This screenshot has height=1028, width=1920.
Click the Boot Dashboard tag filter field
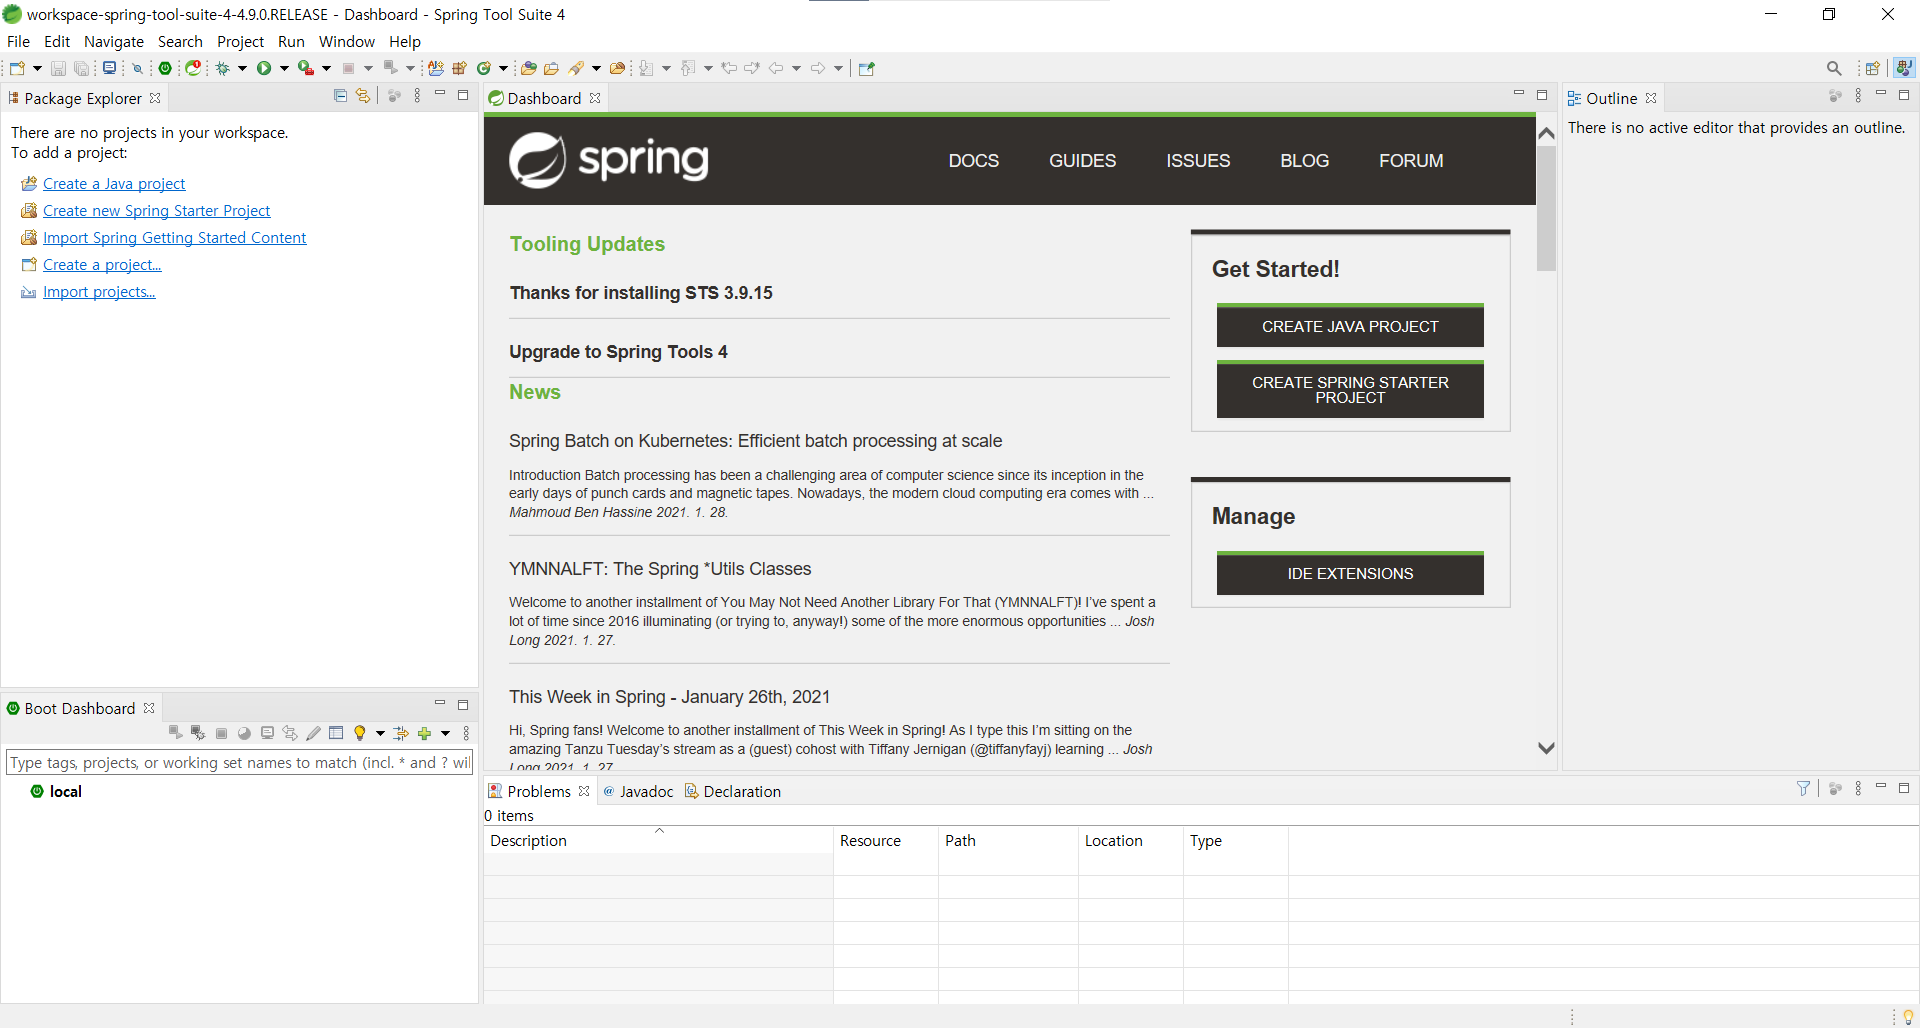click(239, 762)
